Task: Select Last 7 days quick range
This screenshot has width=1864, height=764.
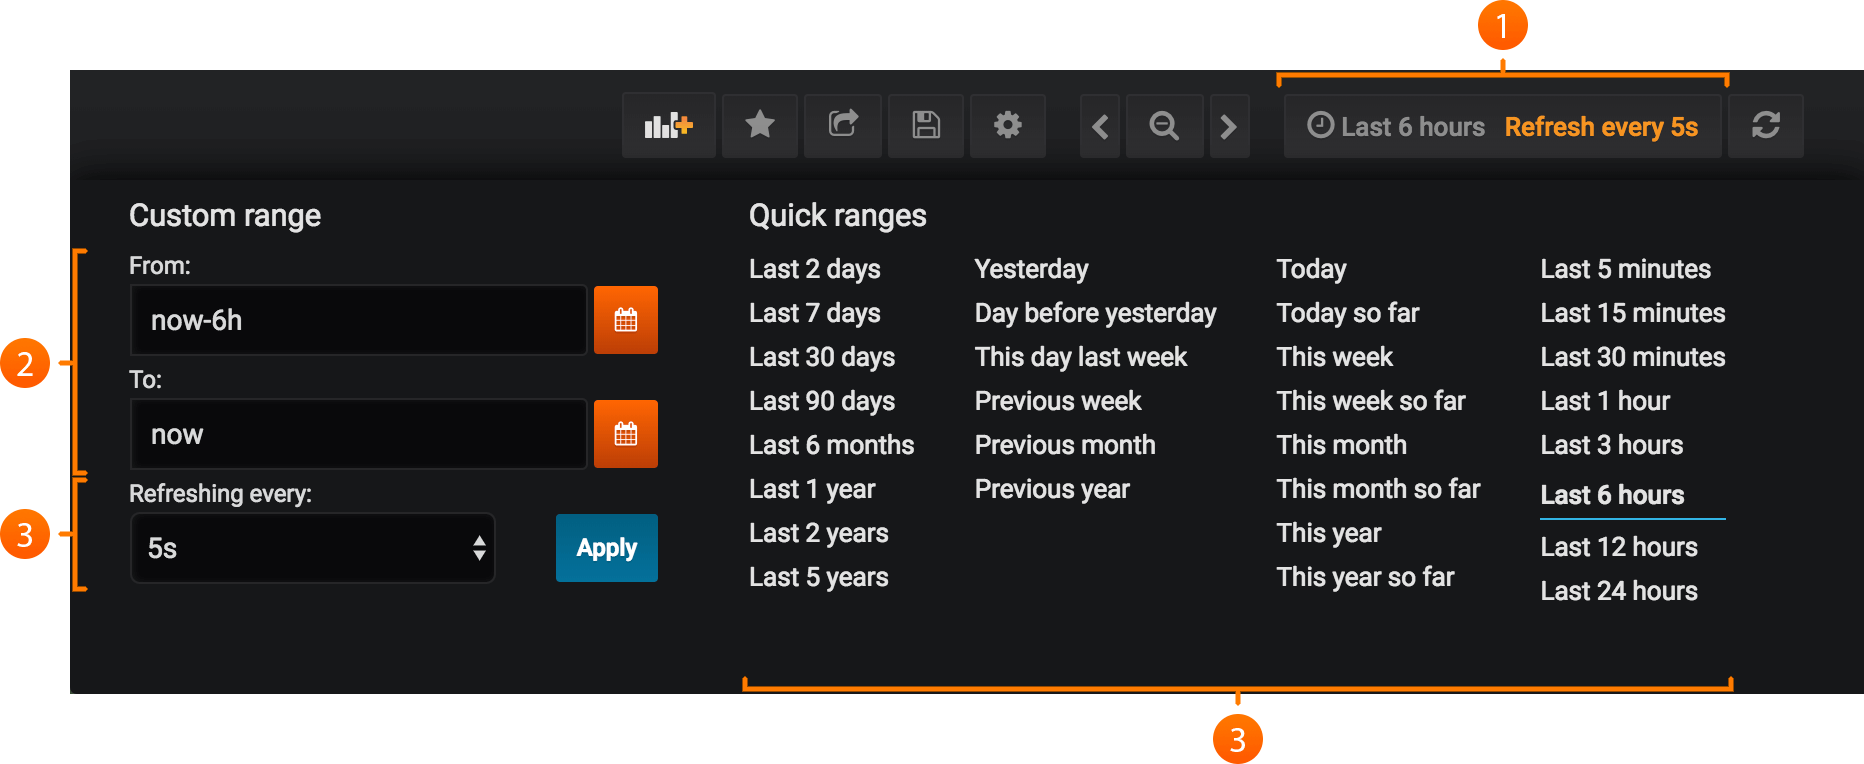Action: [x=814, y=313]
